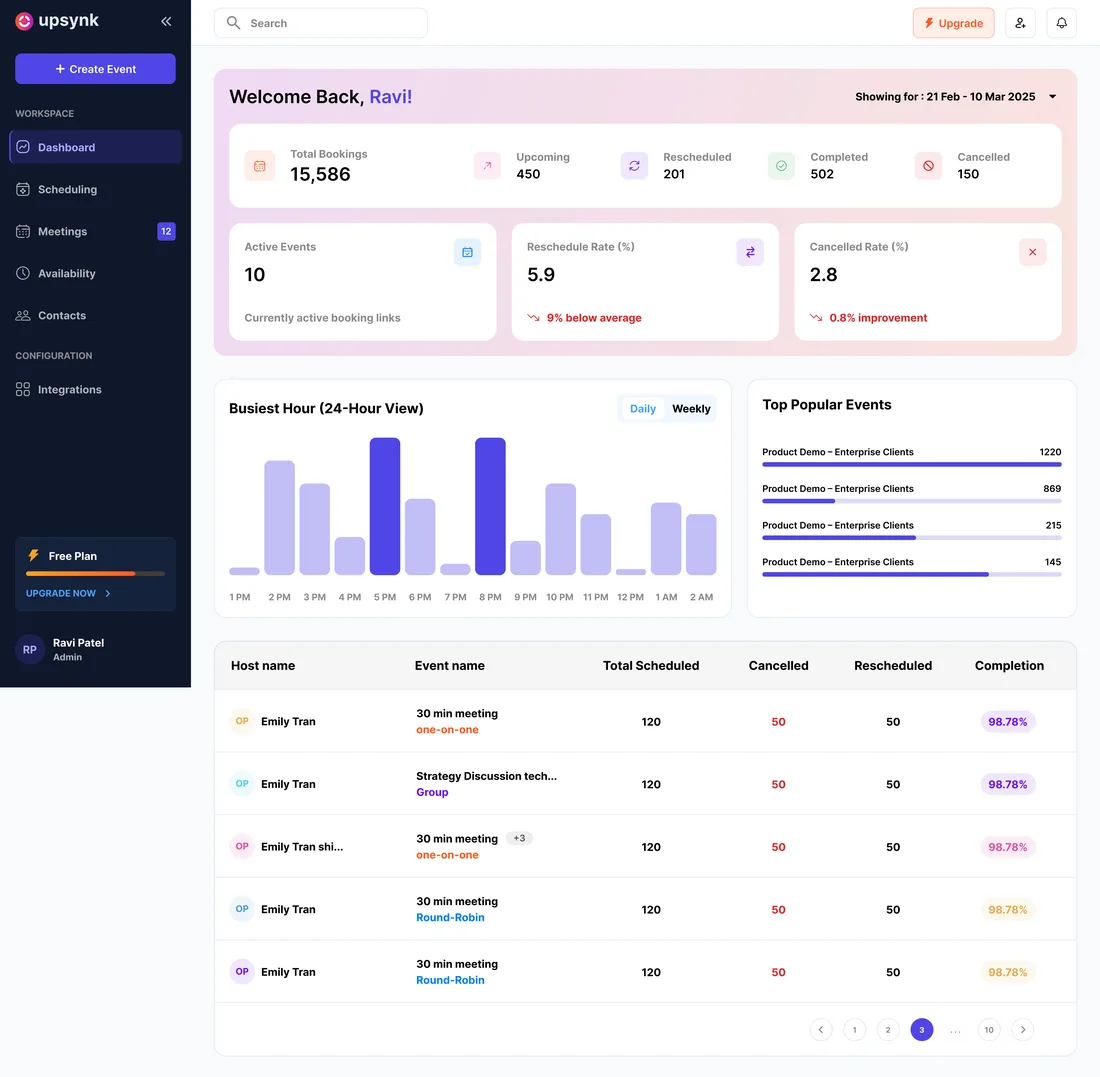
Task: Click the Free Plan usage progress bar
Action: click(95, 574)
